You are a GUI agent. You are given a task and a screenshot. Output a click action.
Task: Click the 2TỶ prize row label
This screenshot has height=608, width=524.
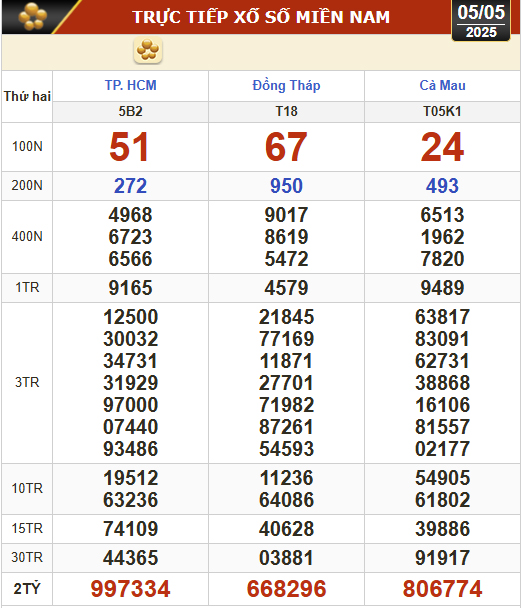(x=27, y=589)
